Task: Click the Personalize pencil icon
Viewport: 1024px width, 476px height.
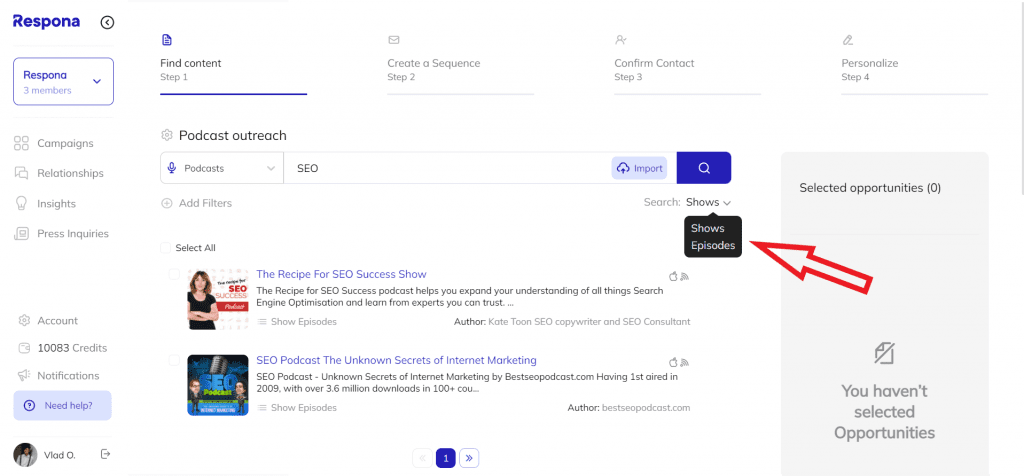Action: [x=848, y=40]
